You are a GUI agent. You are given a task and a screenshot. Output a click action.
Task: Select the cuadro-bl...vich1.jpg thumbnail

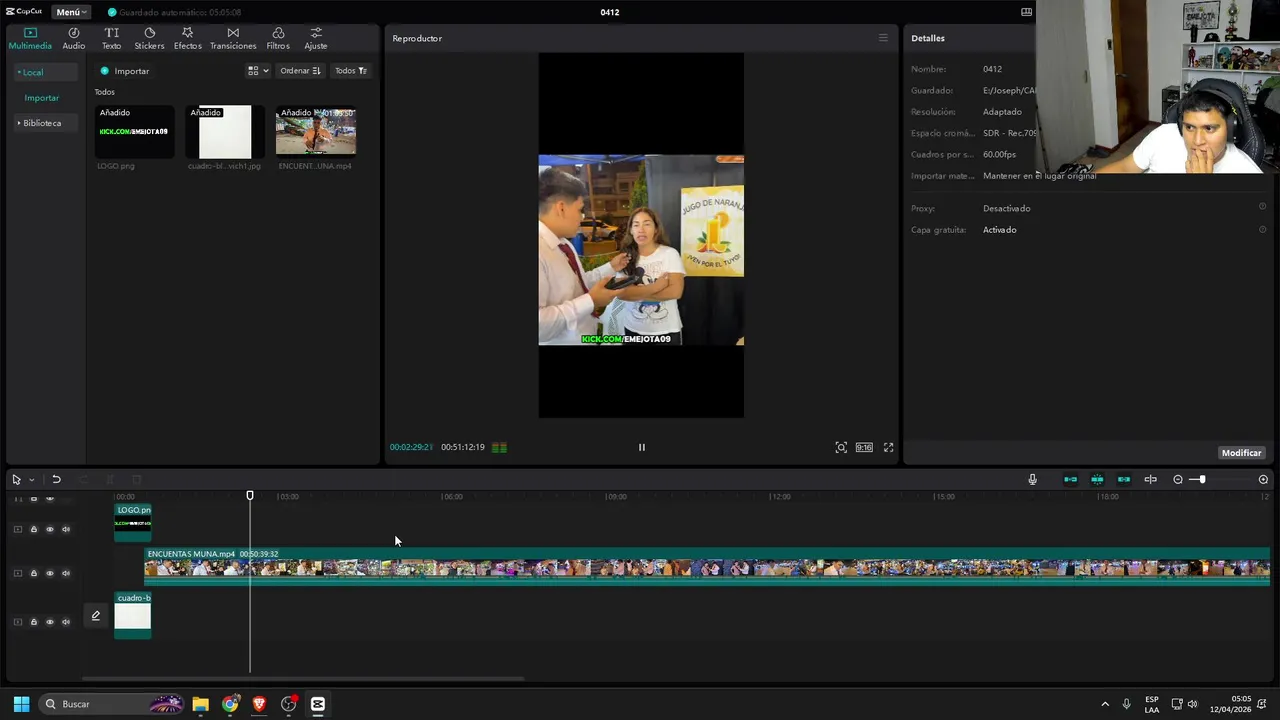[x=225, y=132]
